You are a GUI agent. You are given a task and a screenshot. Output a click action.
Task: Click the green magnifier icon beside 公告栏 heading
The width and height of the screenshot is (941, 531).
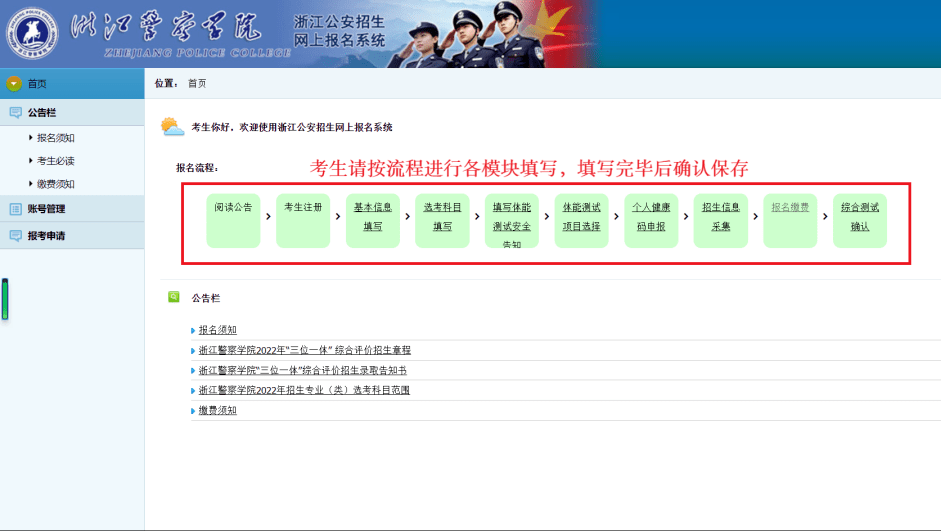pyautogui.click(x=173, y=297)
